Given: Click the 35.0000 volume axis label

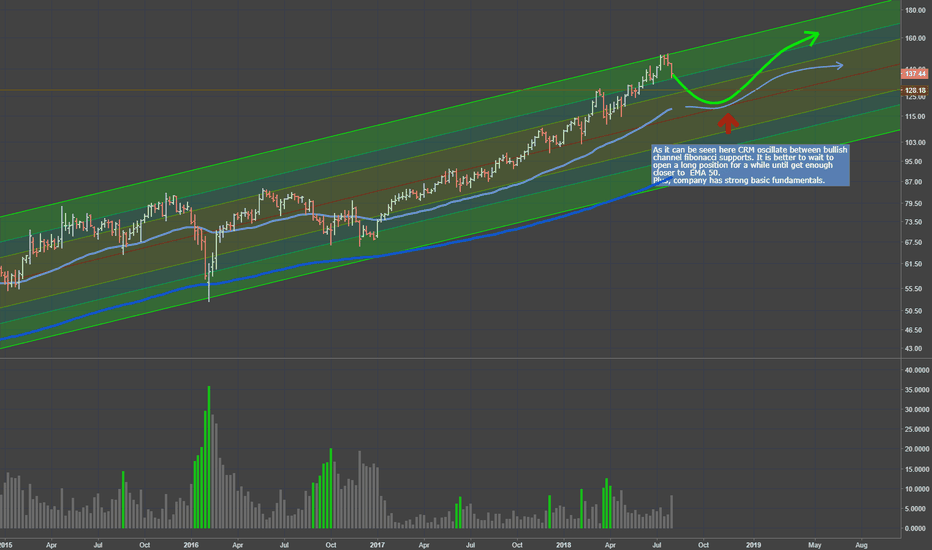Looking at the screenshot, I should 917,389.
